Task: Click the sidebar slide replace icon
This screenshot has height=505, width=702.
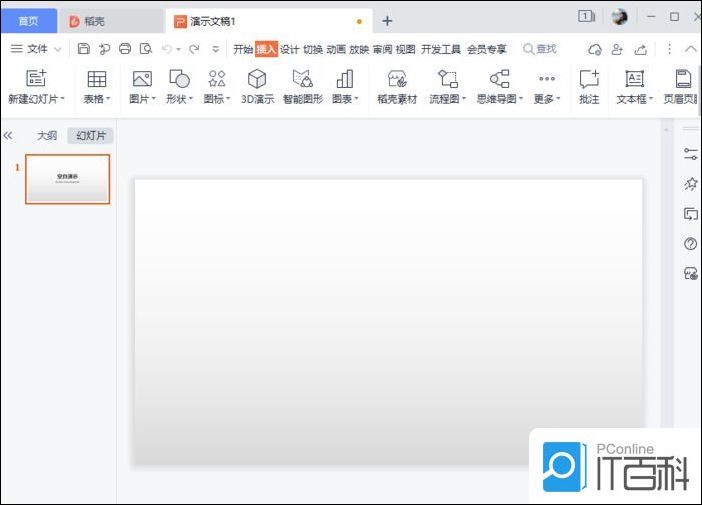Action: coord(690,214)
